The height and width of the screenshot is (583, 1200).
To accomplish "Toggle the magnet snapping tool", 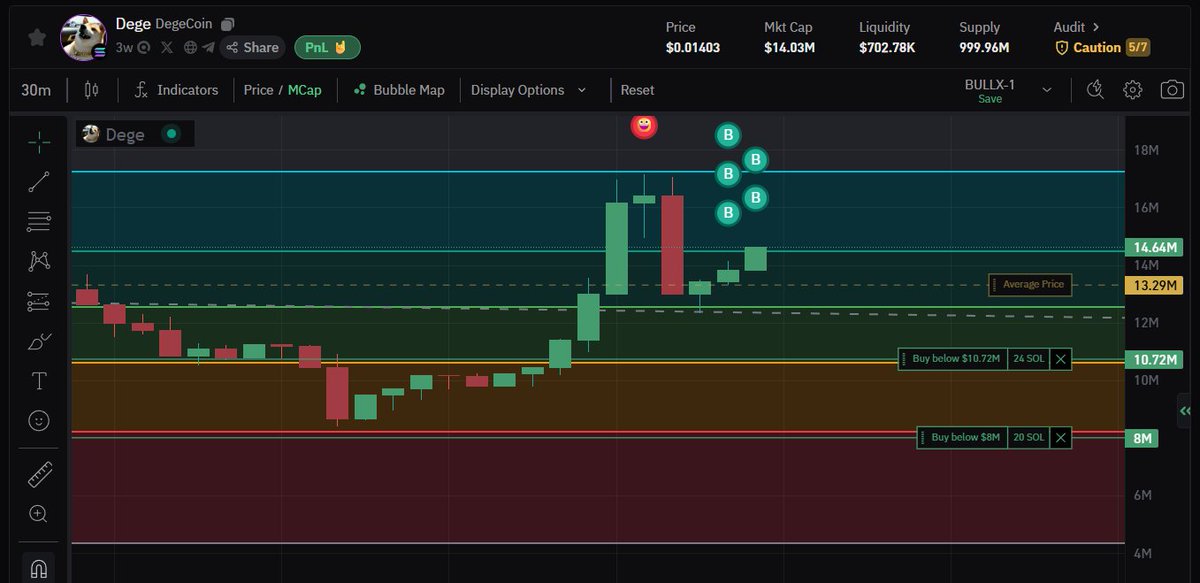I will click(39, 569).
